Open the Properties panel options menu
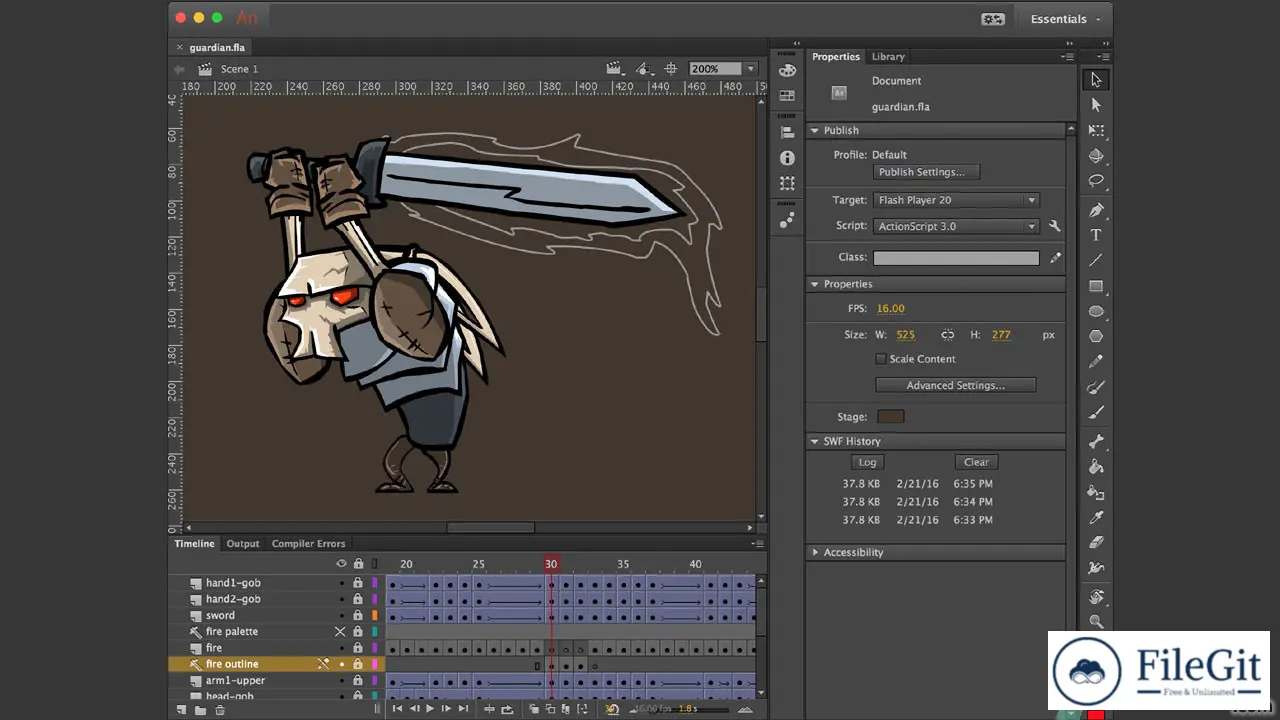1280x720 pixels. point(1068,57)
